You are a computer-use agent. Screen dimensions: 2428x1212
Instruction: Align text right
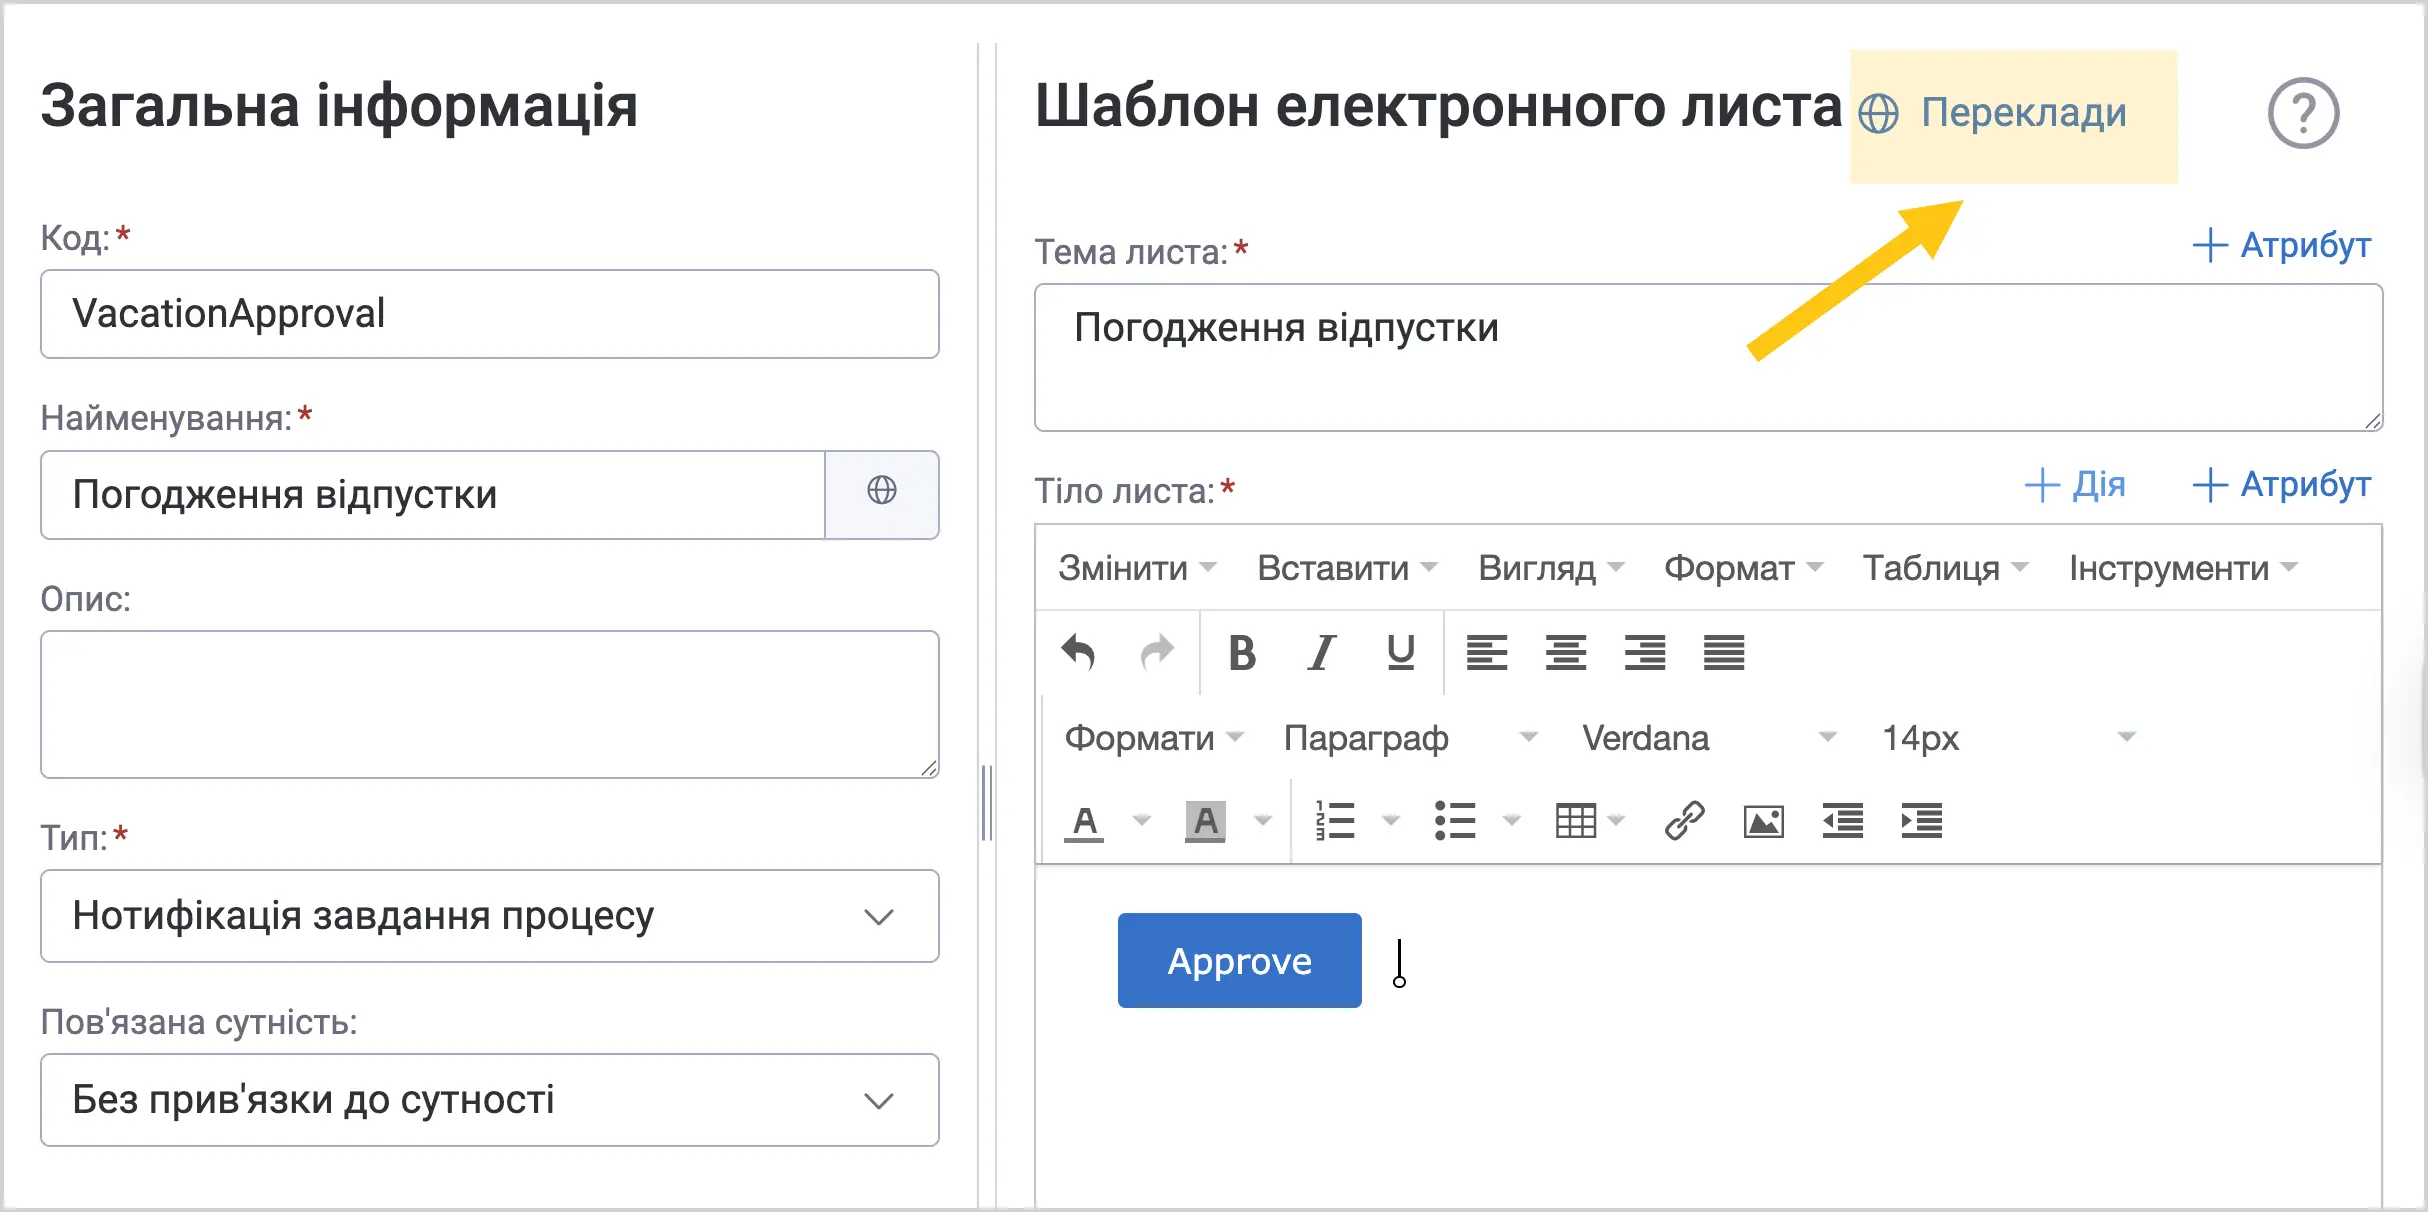point(1645,653)
